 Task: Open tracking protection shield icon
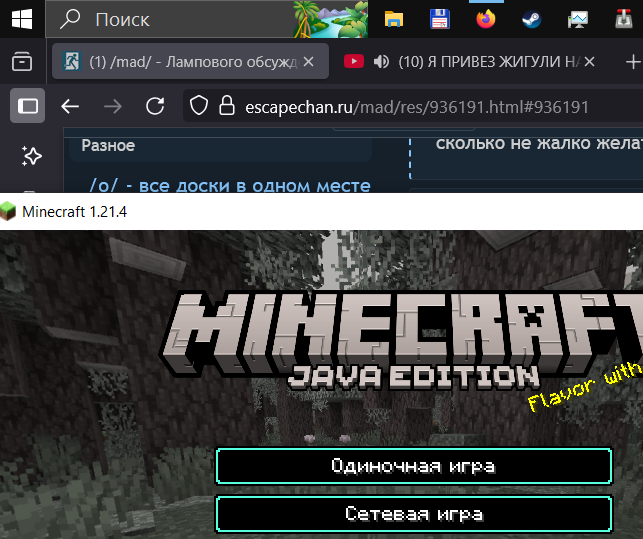coord(199,105)
